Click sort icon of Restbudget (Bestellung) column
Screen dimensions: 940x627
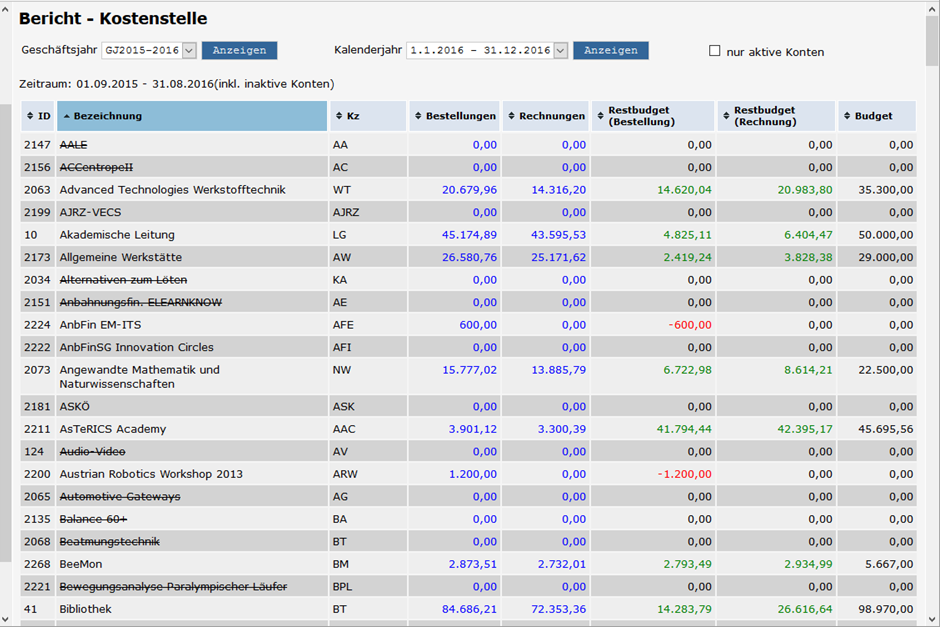[600, 116]
